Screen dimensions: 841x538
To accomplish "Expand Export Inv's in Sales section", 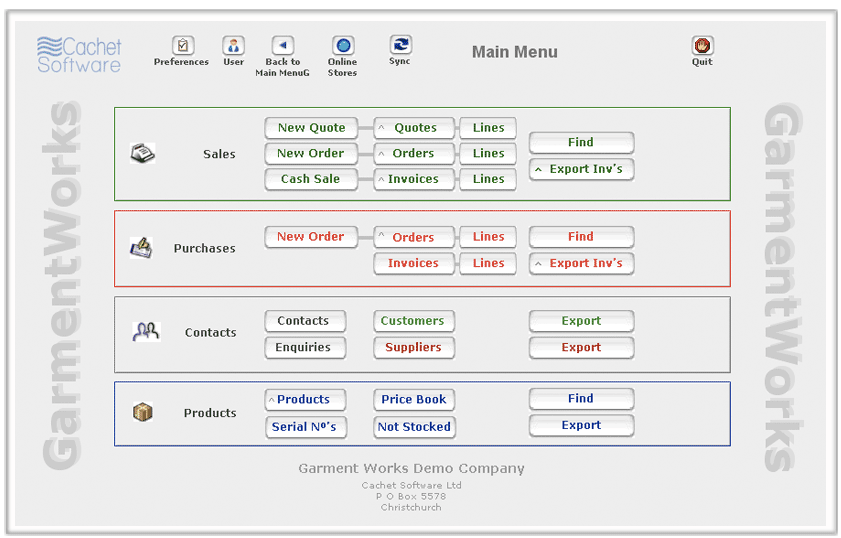I will coord(581,169).
